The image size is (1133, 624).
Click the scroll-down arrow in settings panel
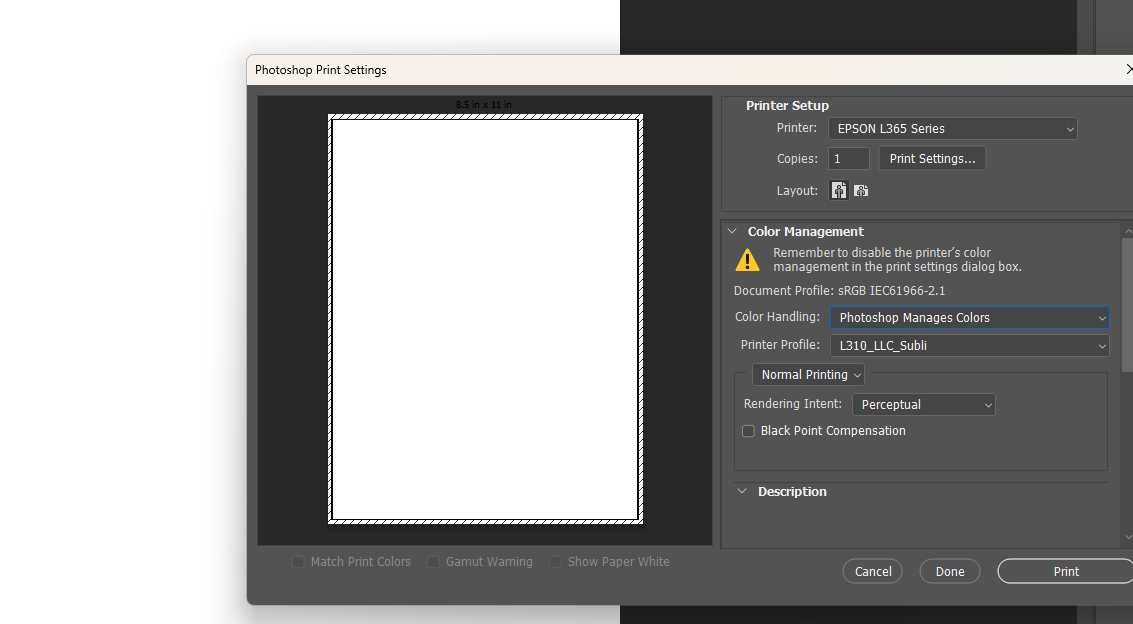[1128, 537]
